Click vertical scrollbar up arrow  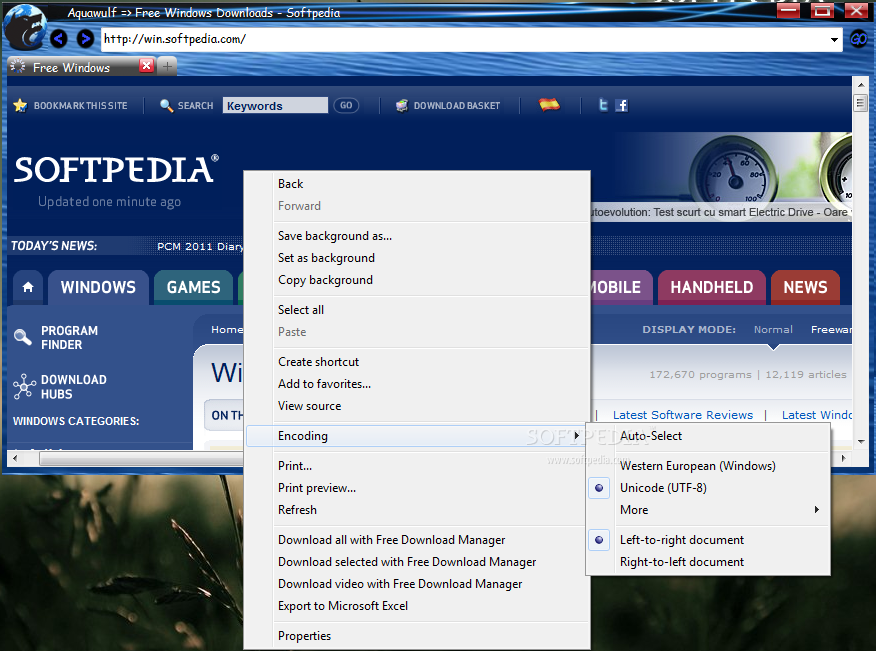pos(860,85)
